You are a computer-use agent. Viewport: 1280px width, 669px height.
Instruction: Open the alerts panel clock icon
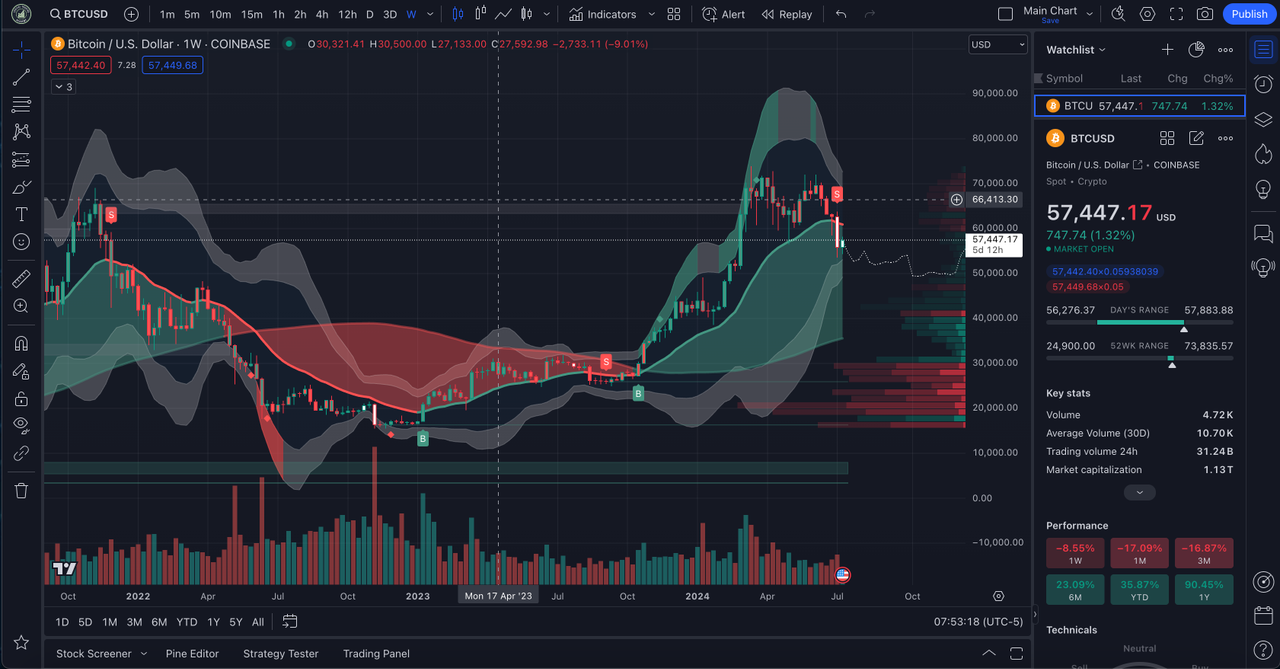pyautogui.click(x=1263, y=84)
